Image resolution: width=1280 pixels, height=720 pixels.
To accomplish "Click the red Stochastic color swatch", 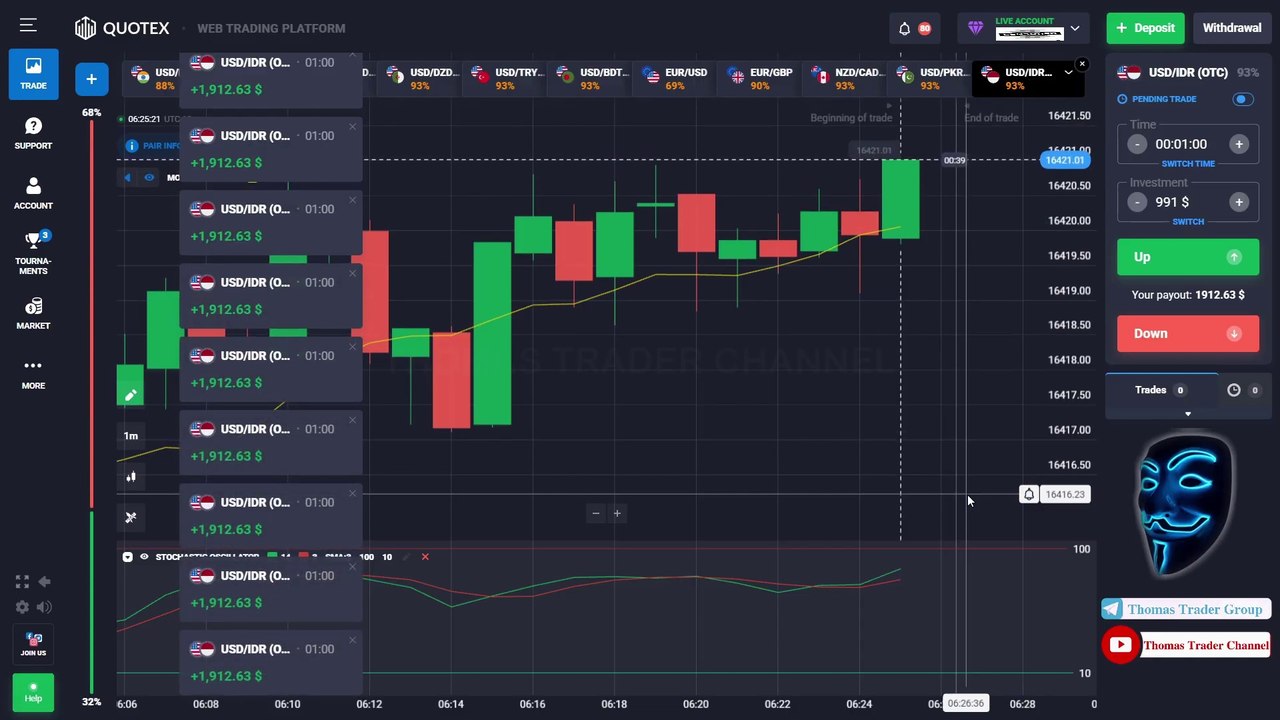I will [x=305, y=557].
